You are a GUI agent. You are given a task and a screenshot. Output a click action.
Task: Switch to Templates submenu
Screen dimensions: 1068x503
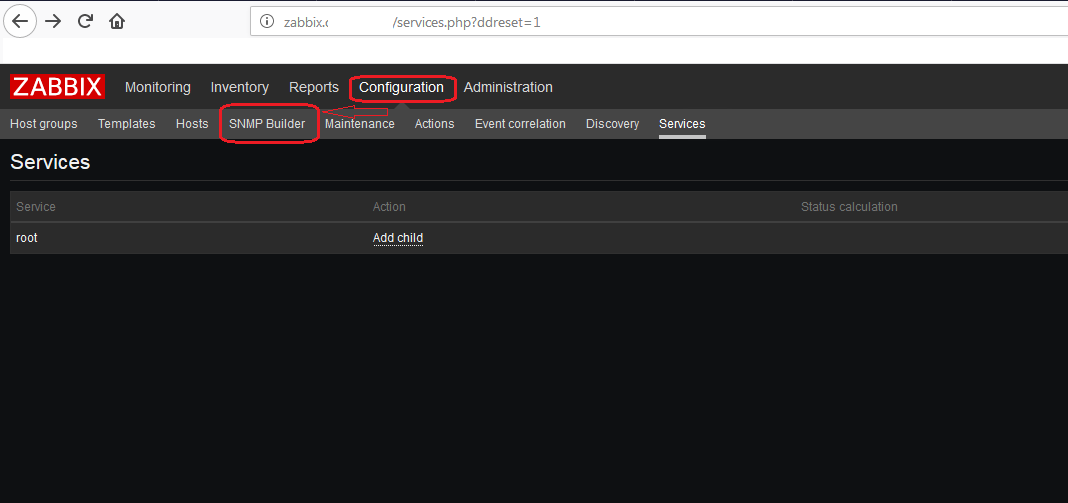pos(127,124)
